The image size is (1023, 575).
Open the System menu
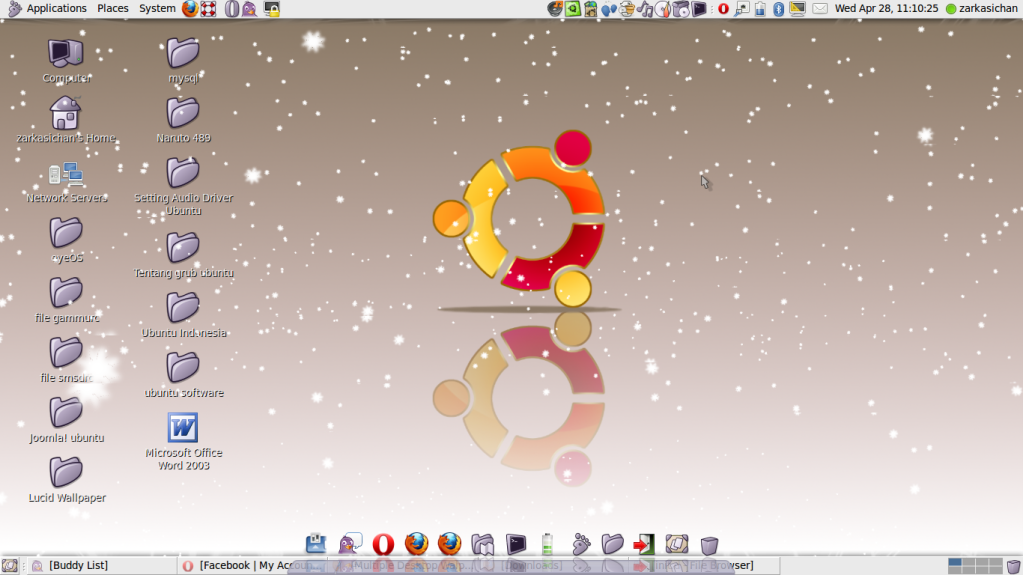pyautogui.click(x=157, y=8)
